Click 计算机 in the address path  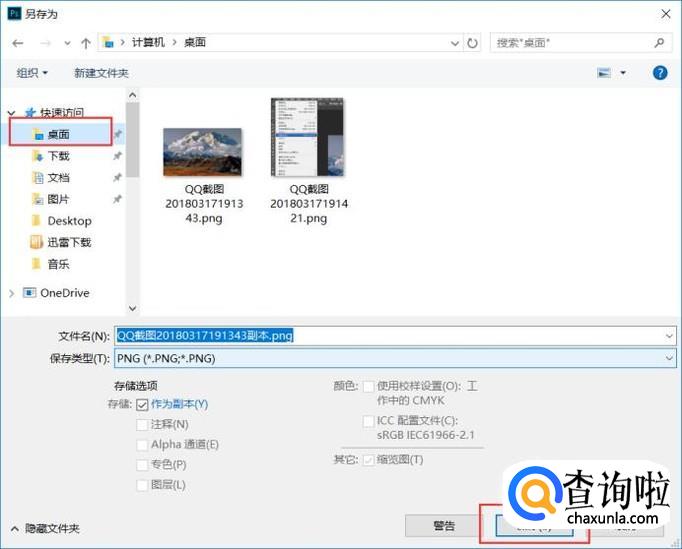click(x=148, y=42)
